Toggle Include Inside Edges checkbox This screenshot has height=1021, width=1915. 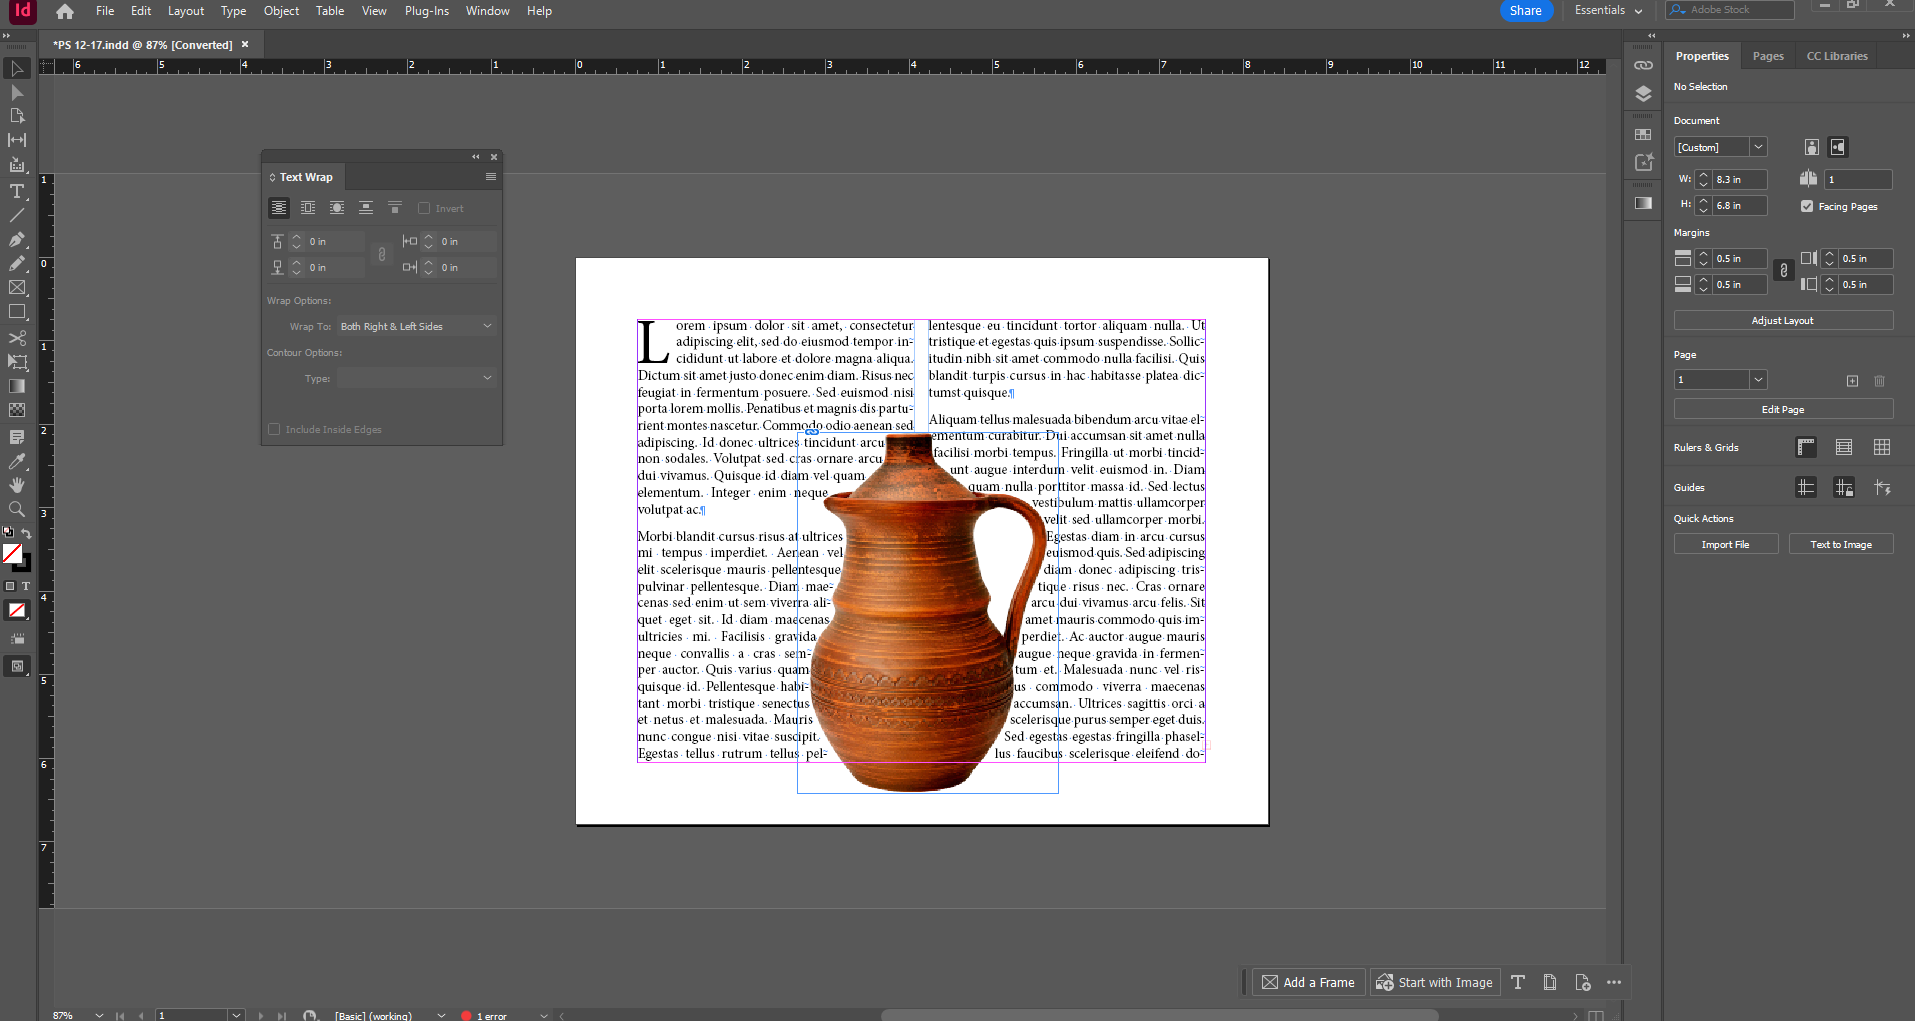[x=274, y=429]
